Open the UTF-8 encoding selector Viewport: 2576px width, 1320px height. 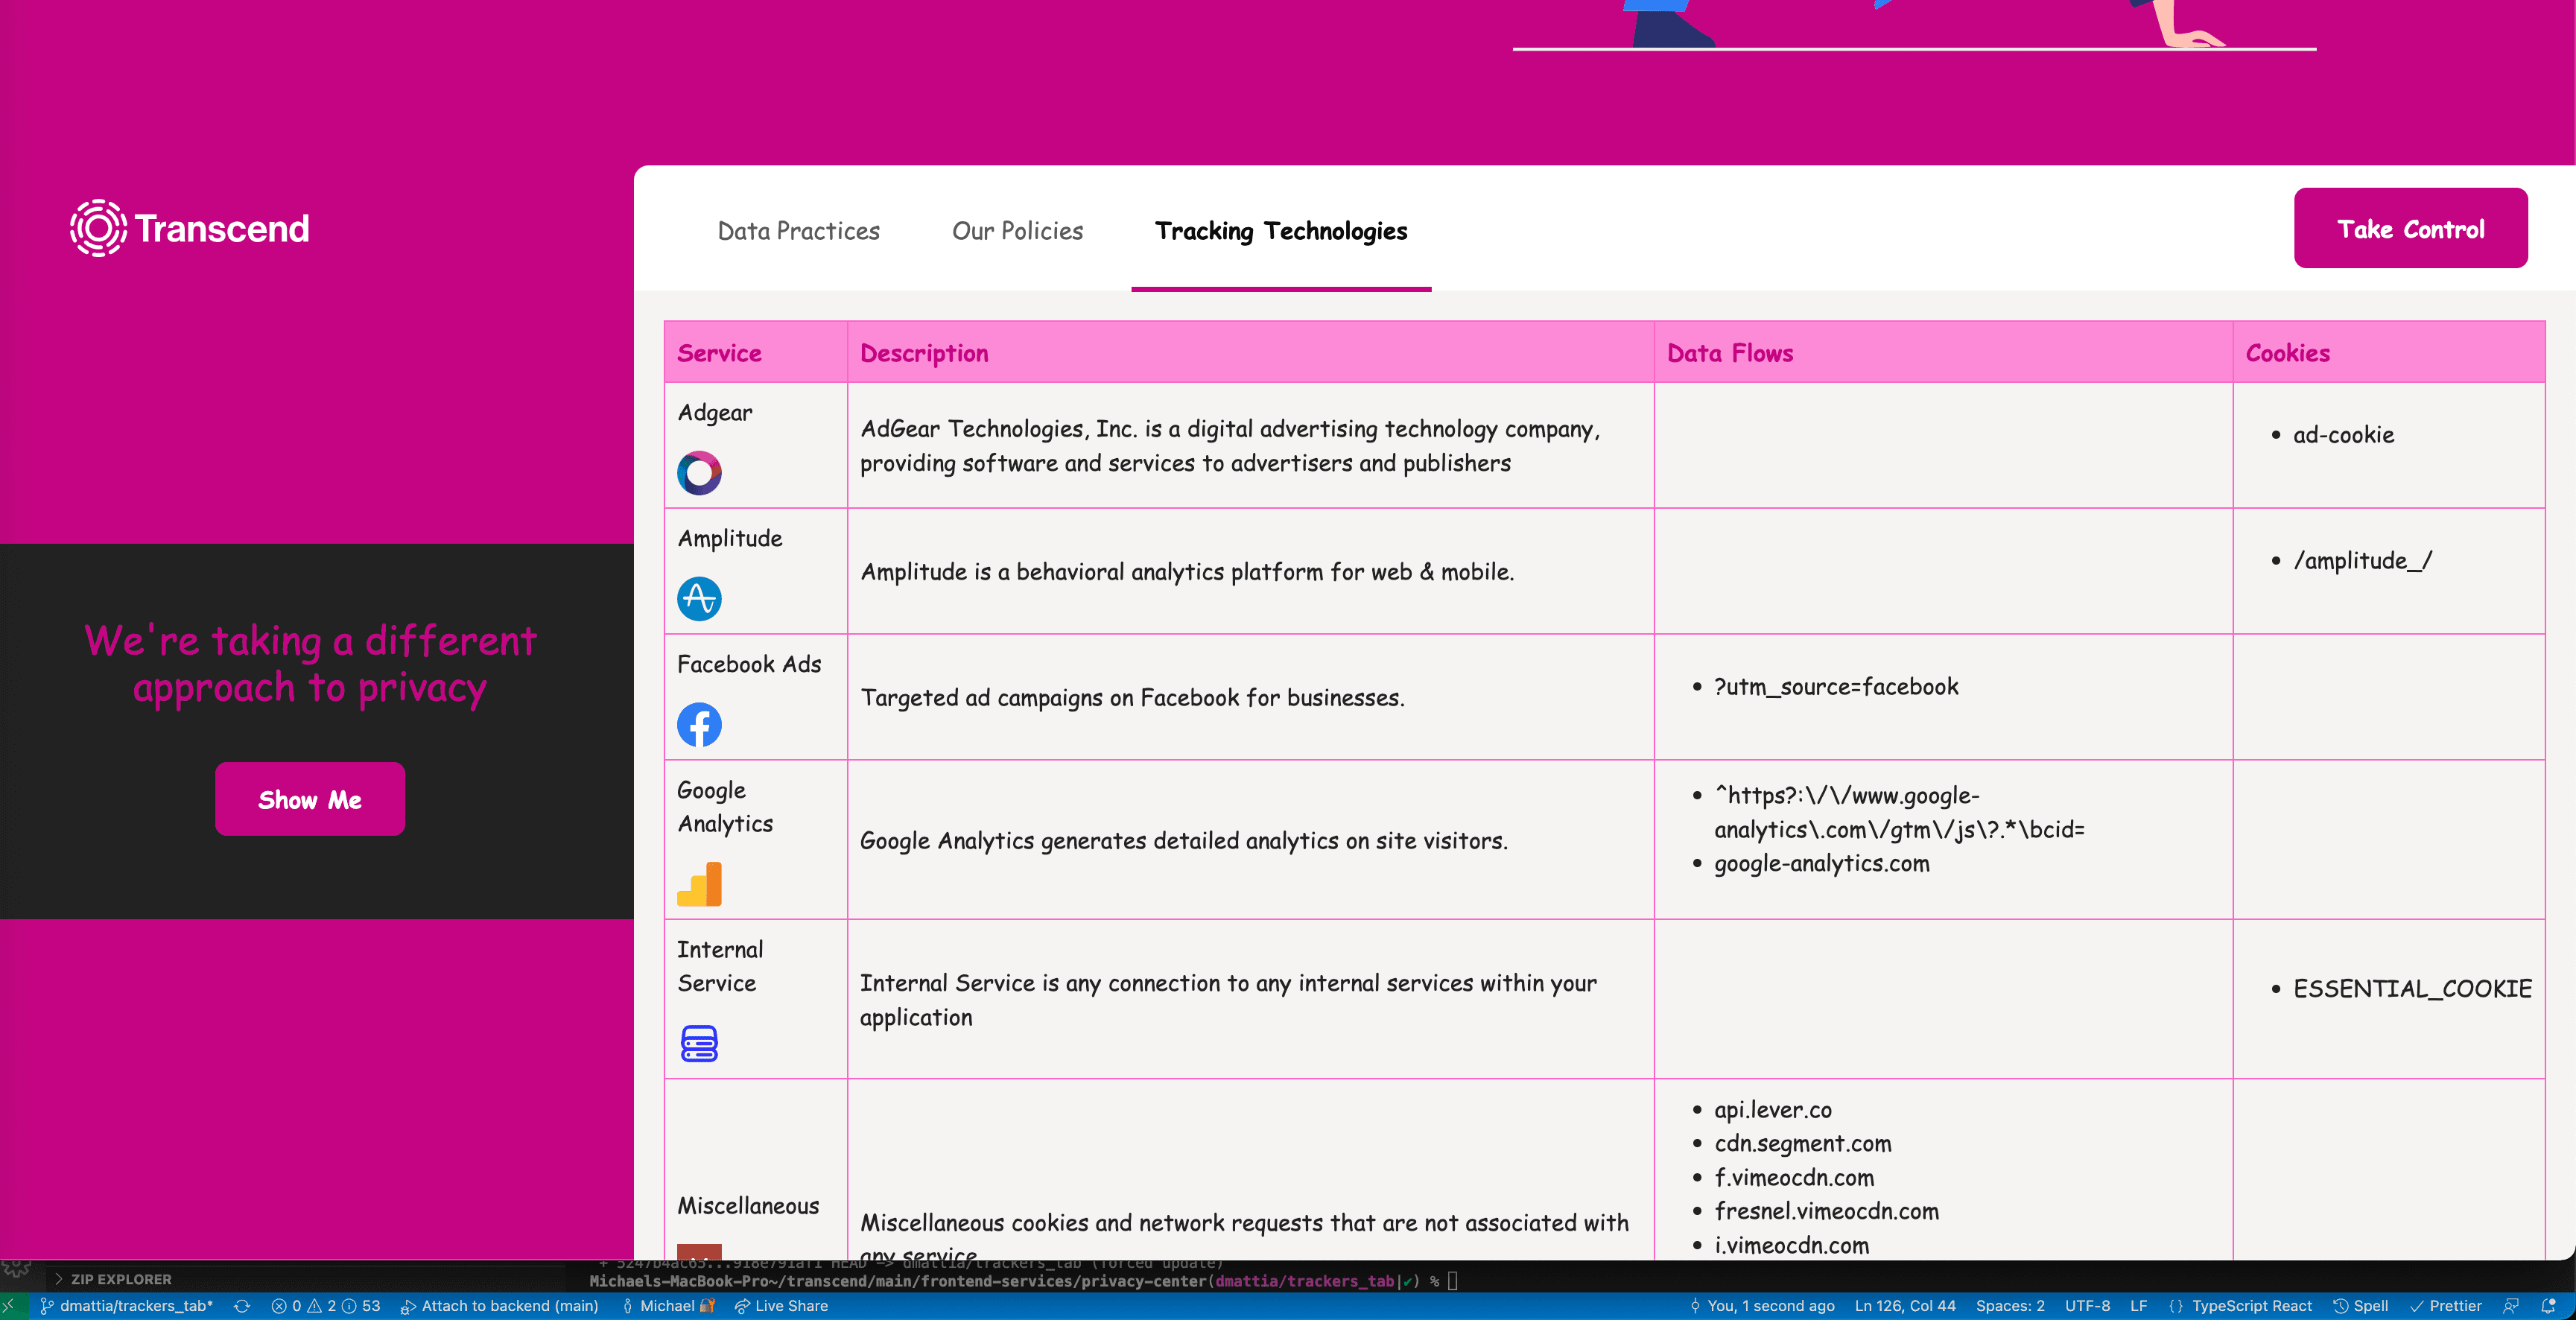(x=2087, y=1306)
